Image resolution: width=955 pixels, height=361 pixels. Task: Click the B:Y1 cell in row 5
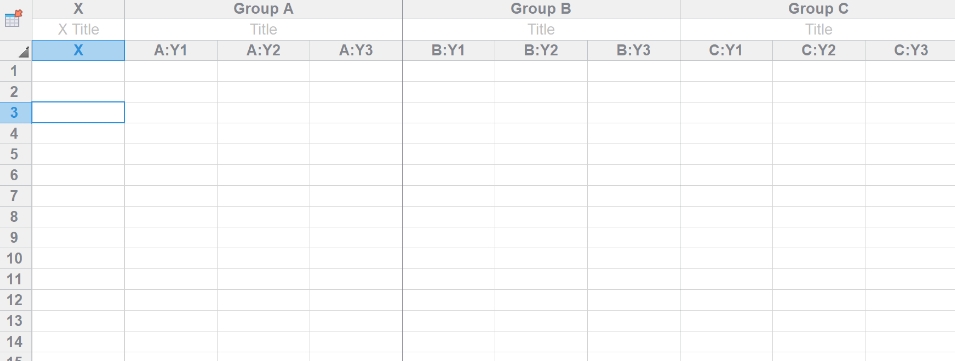click(x=448, y=154)
